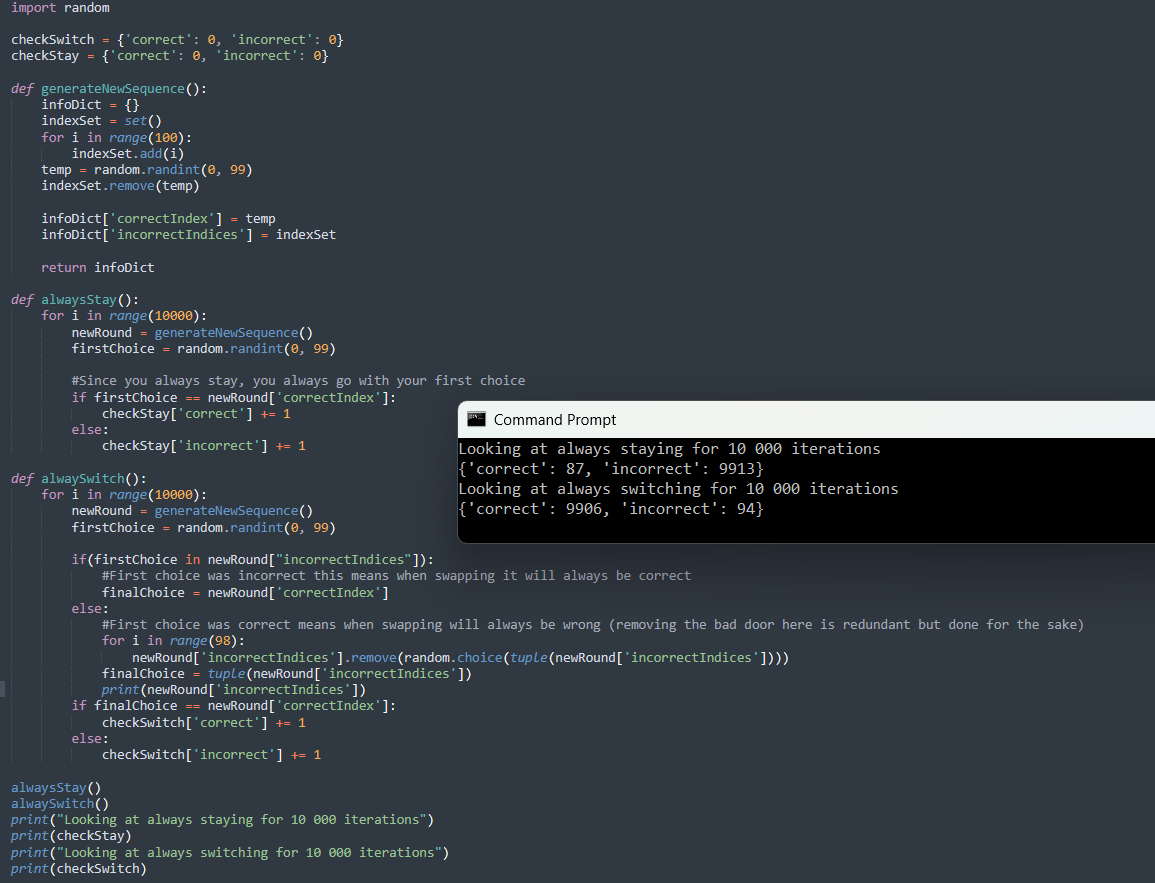
Task: Click "print(newRound['incorrectIndices'])" line
Action: coord(234,690)
